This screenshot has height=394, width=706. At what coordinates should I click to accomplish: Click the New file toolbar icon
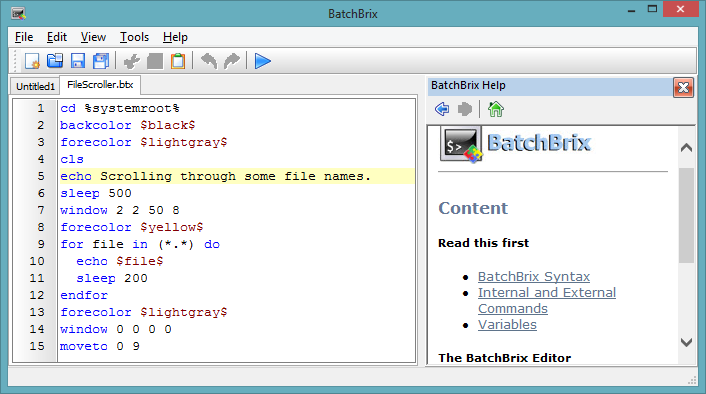(32, 61)
